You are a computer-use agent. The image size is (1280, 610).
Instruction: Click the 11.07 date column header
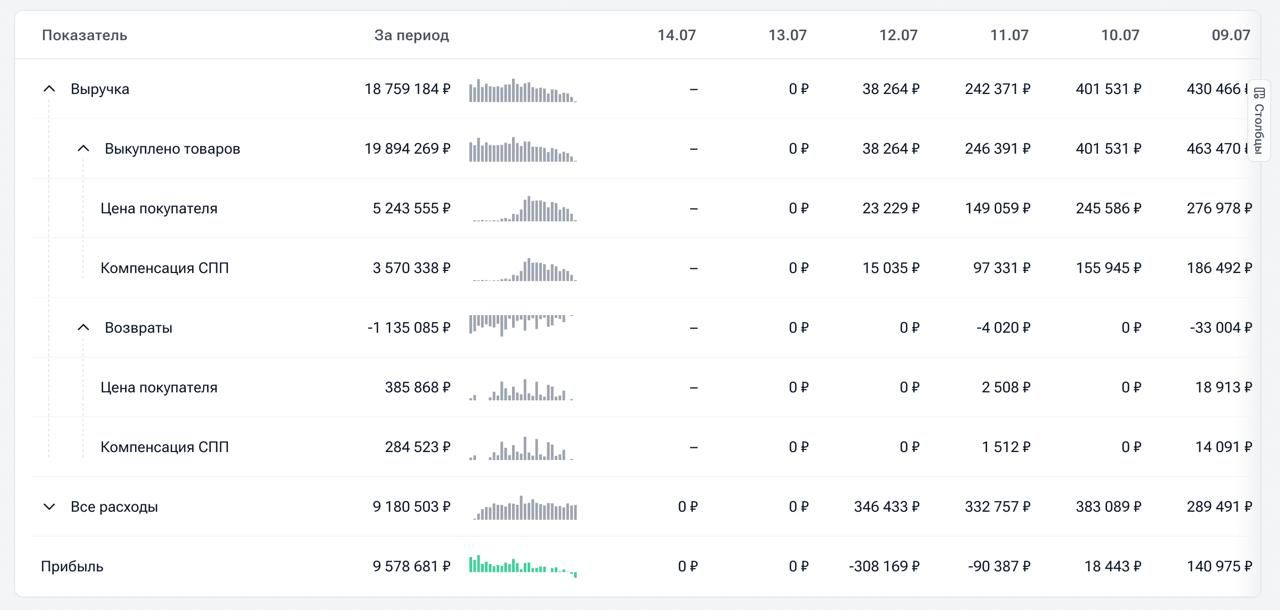click(x=1010, y=35)
